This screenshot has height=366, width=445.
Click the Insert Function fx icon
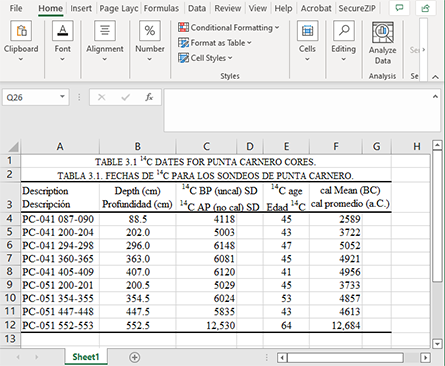pos(149,97)
